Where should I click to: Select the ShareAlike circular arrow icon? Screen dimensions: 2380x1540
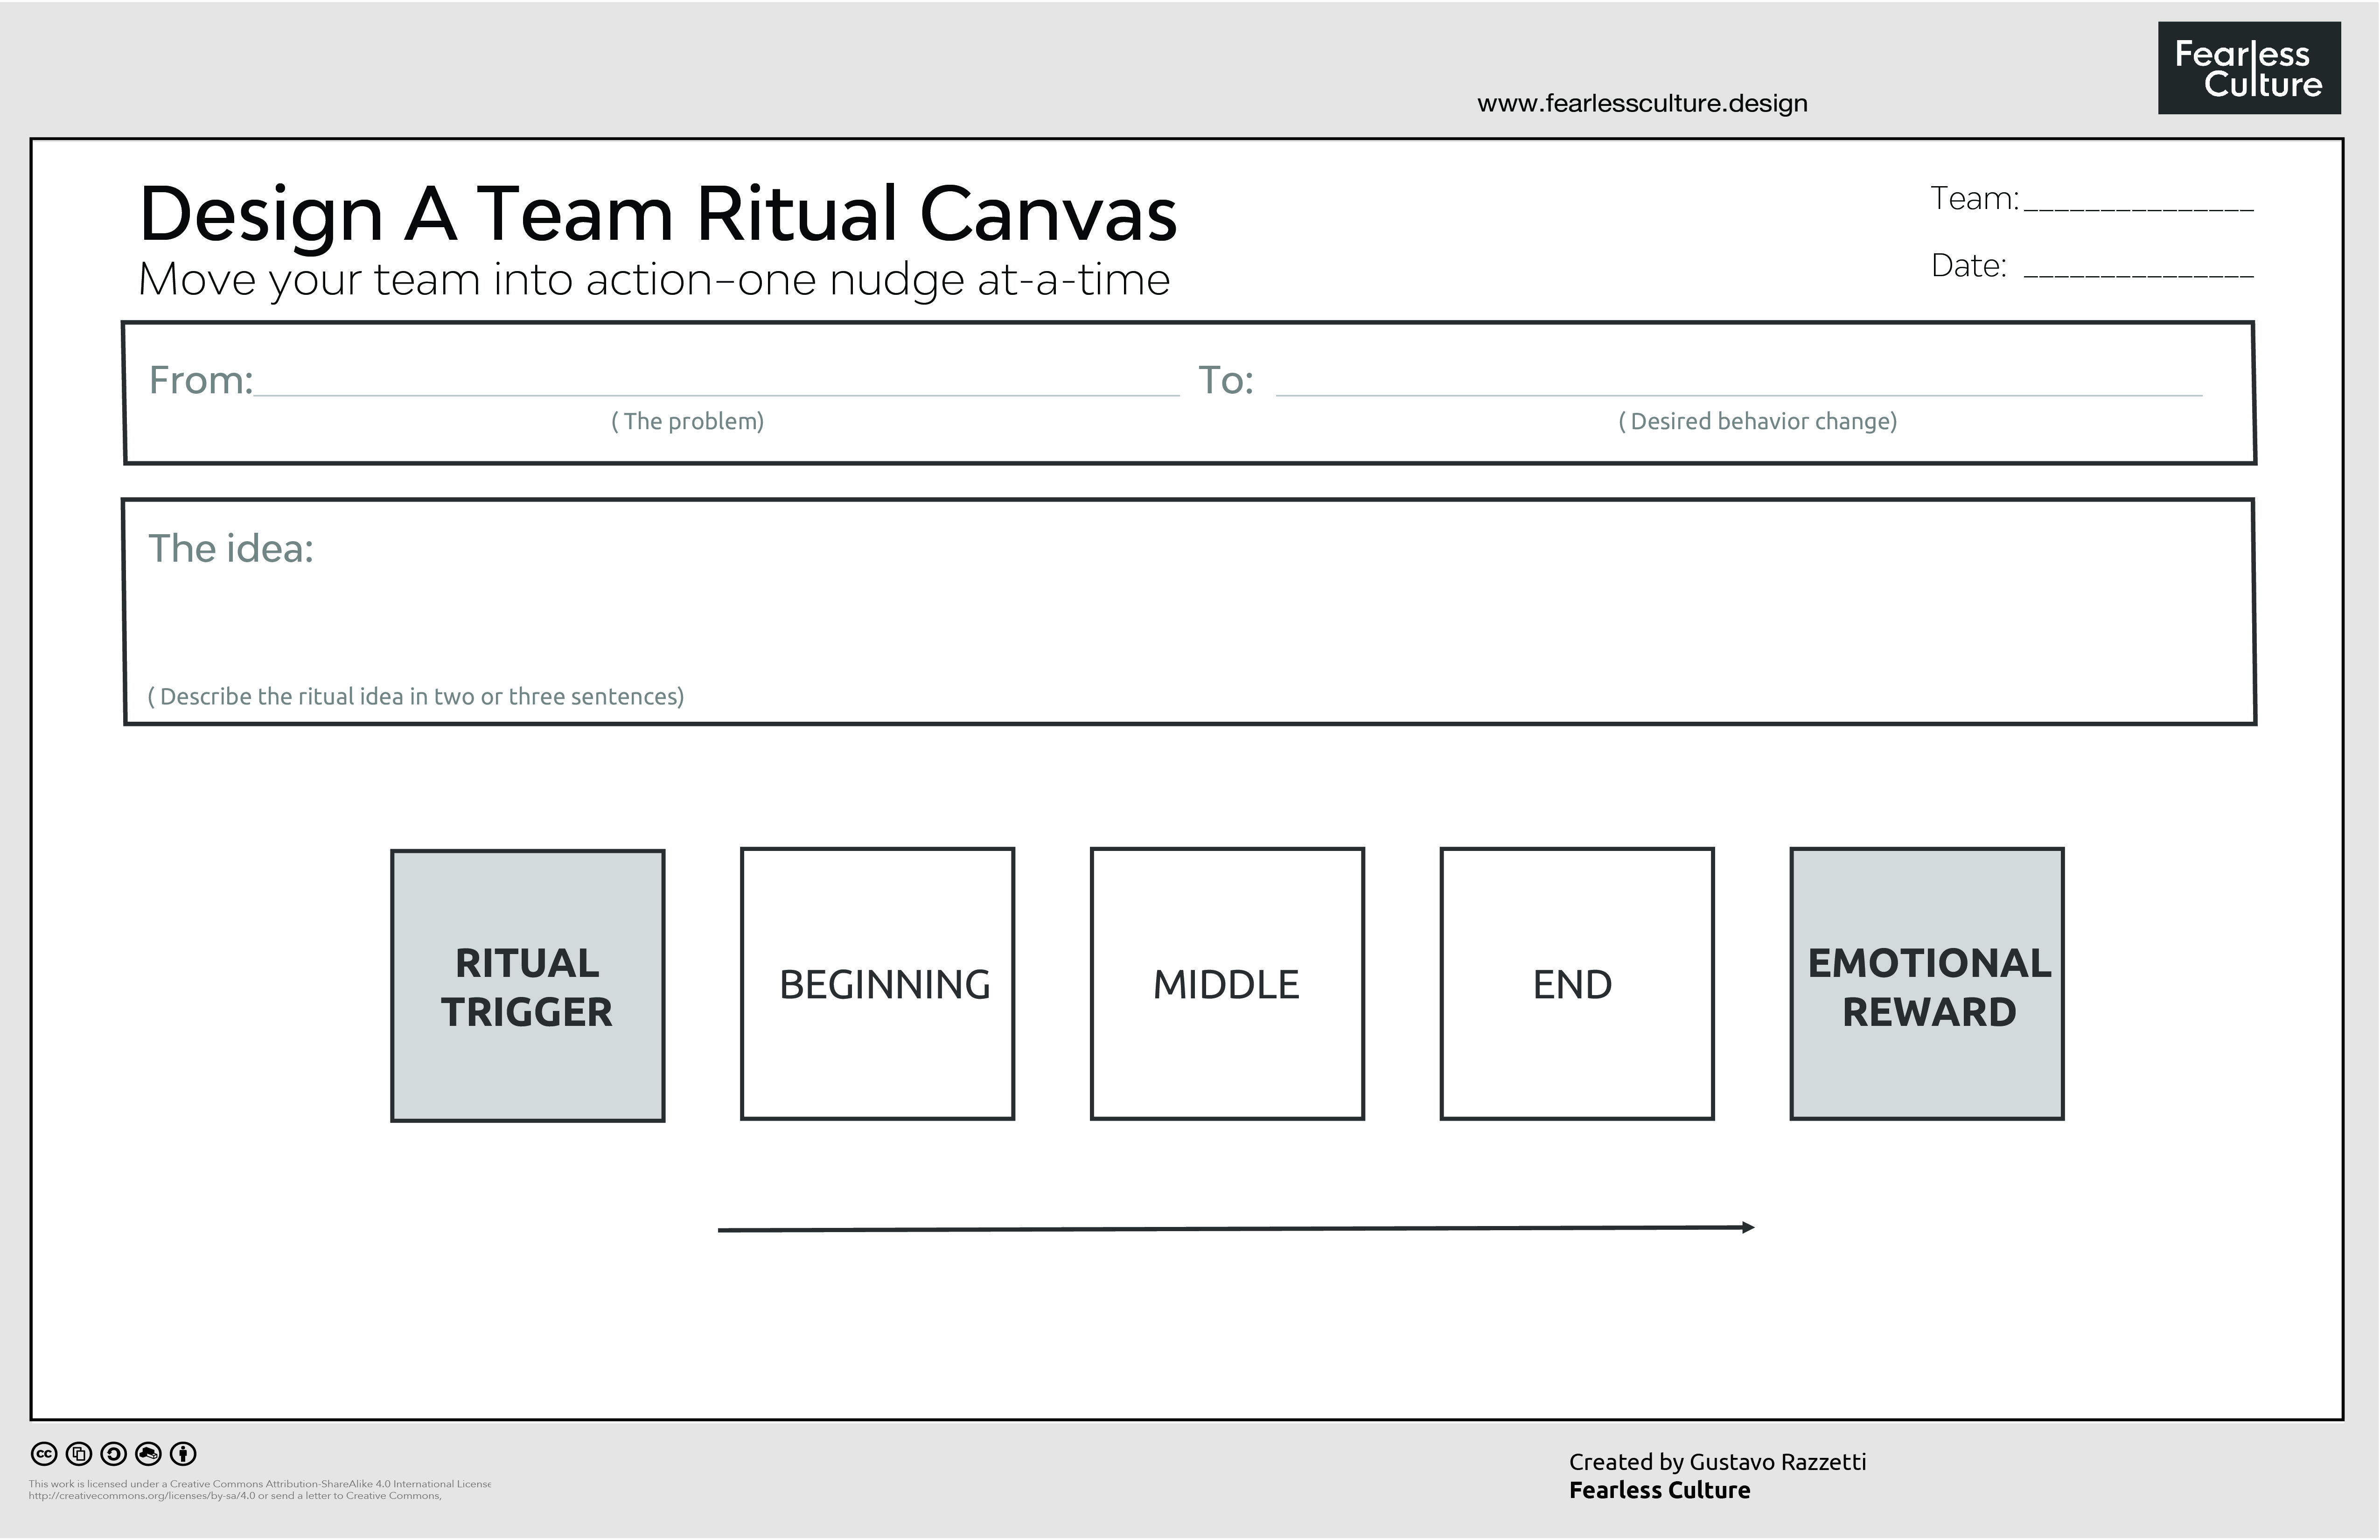[114, 1454]
